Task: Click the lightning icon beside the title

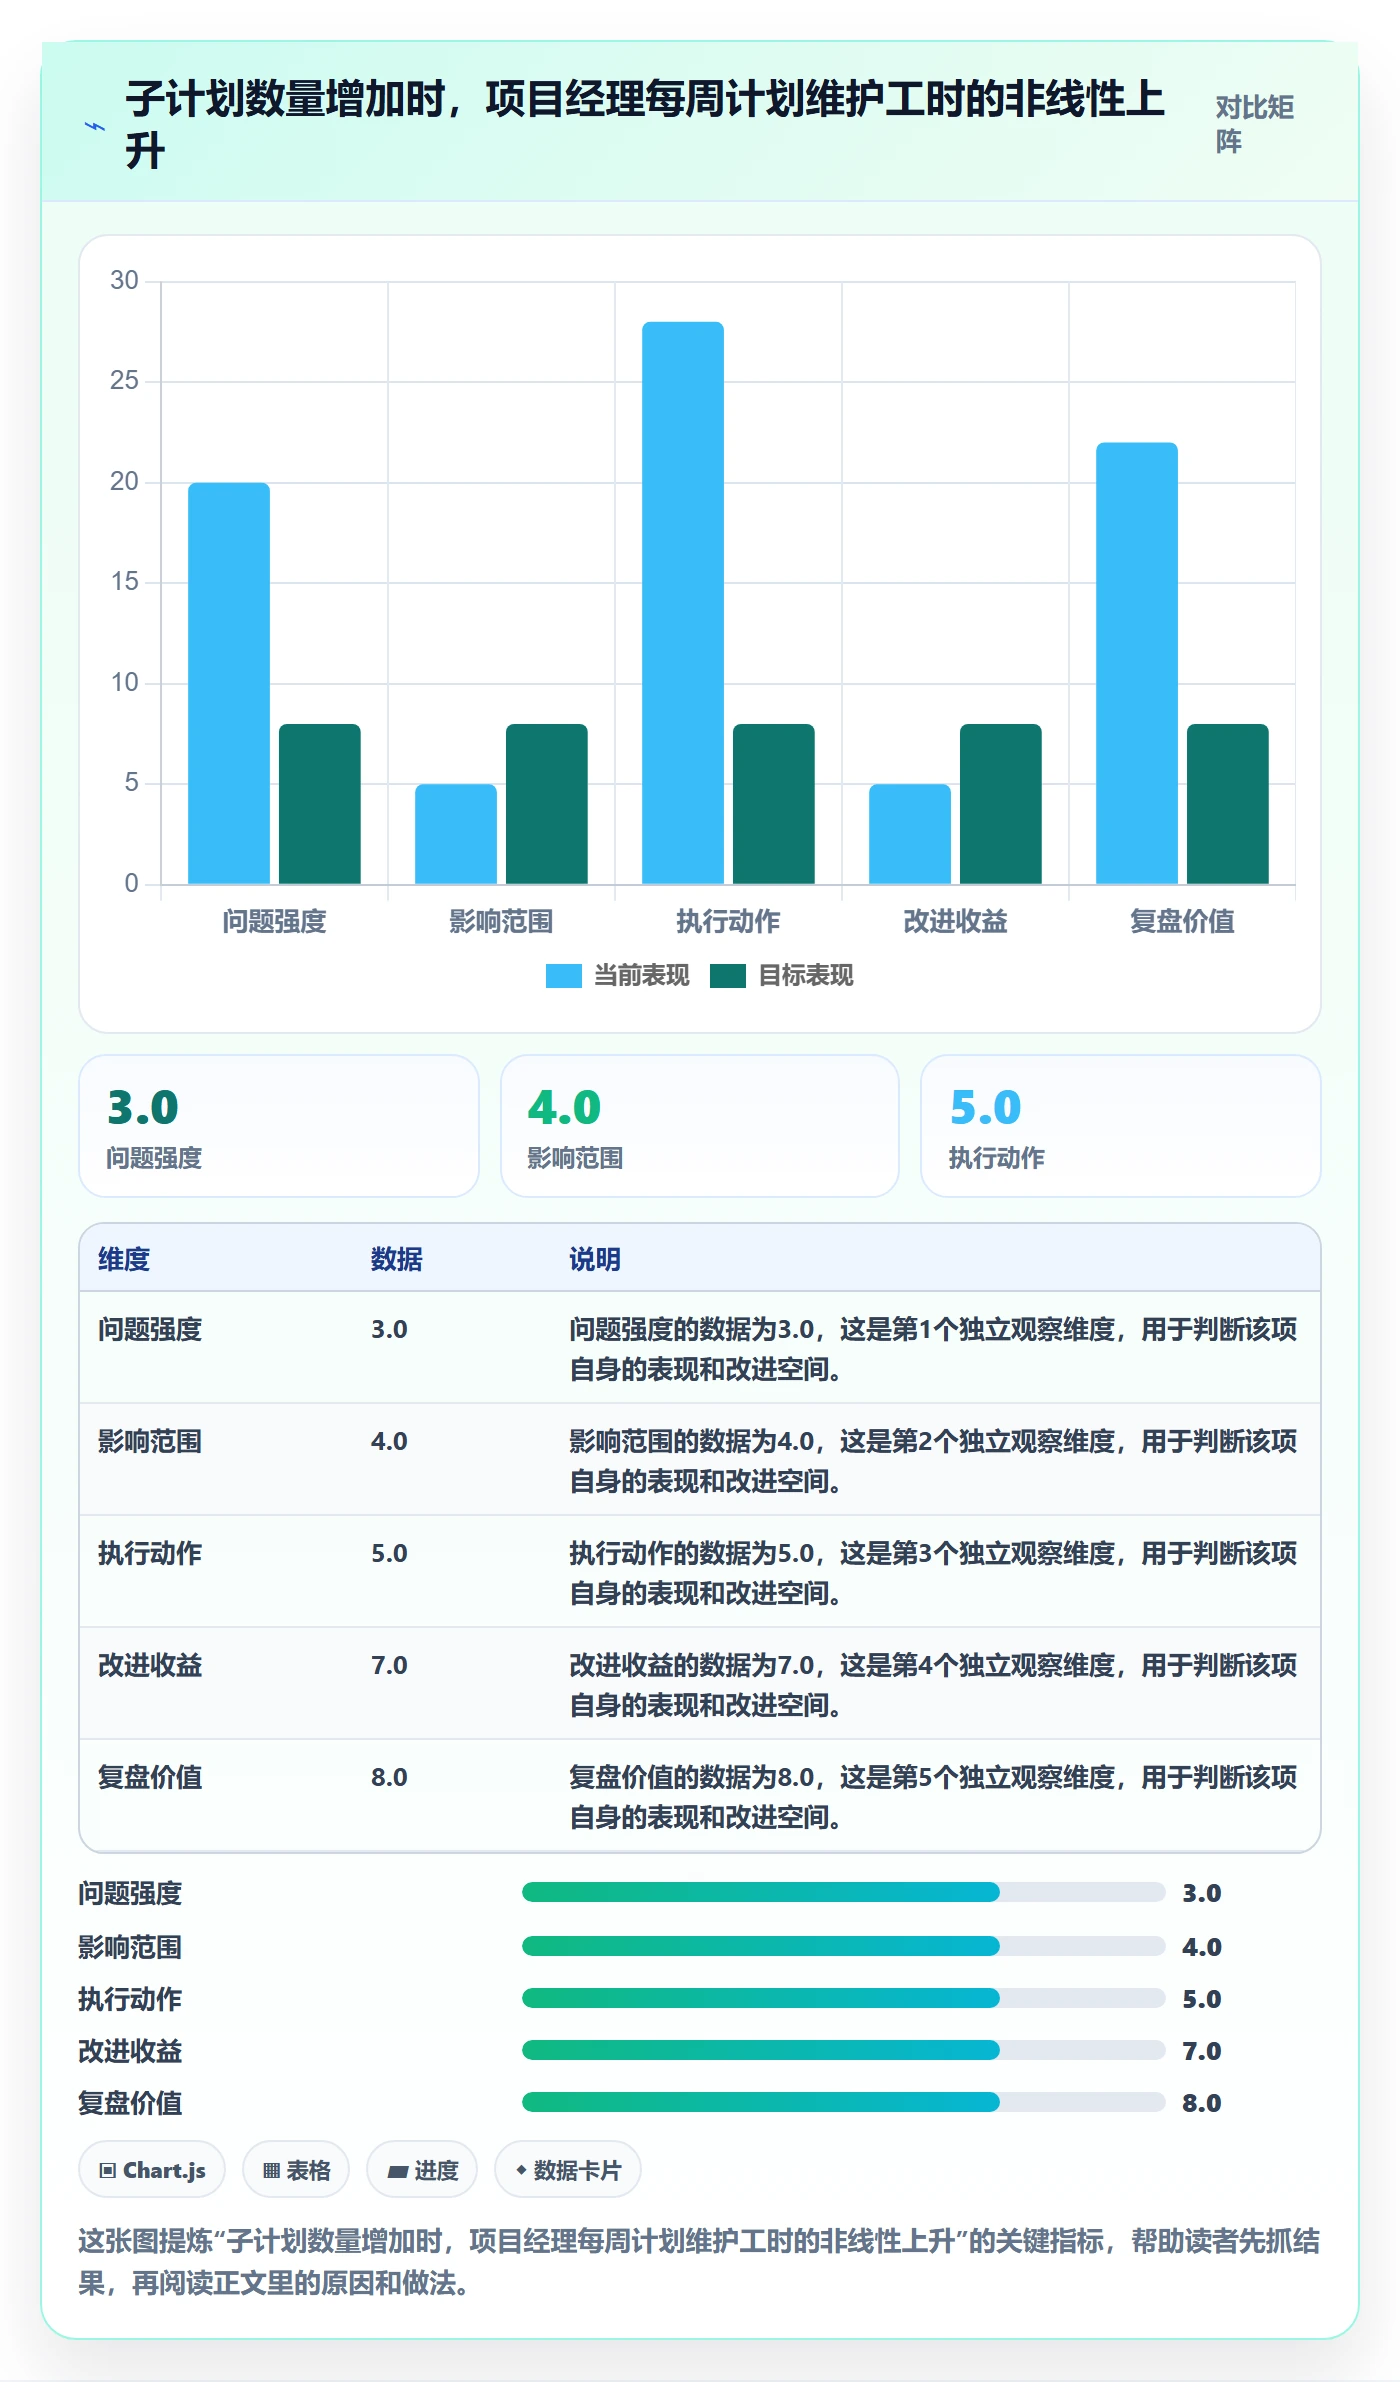Action: click(95, 126)
